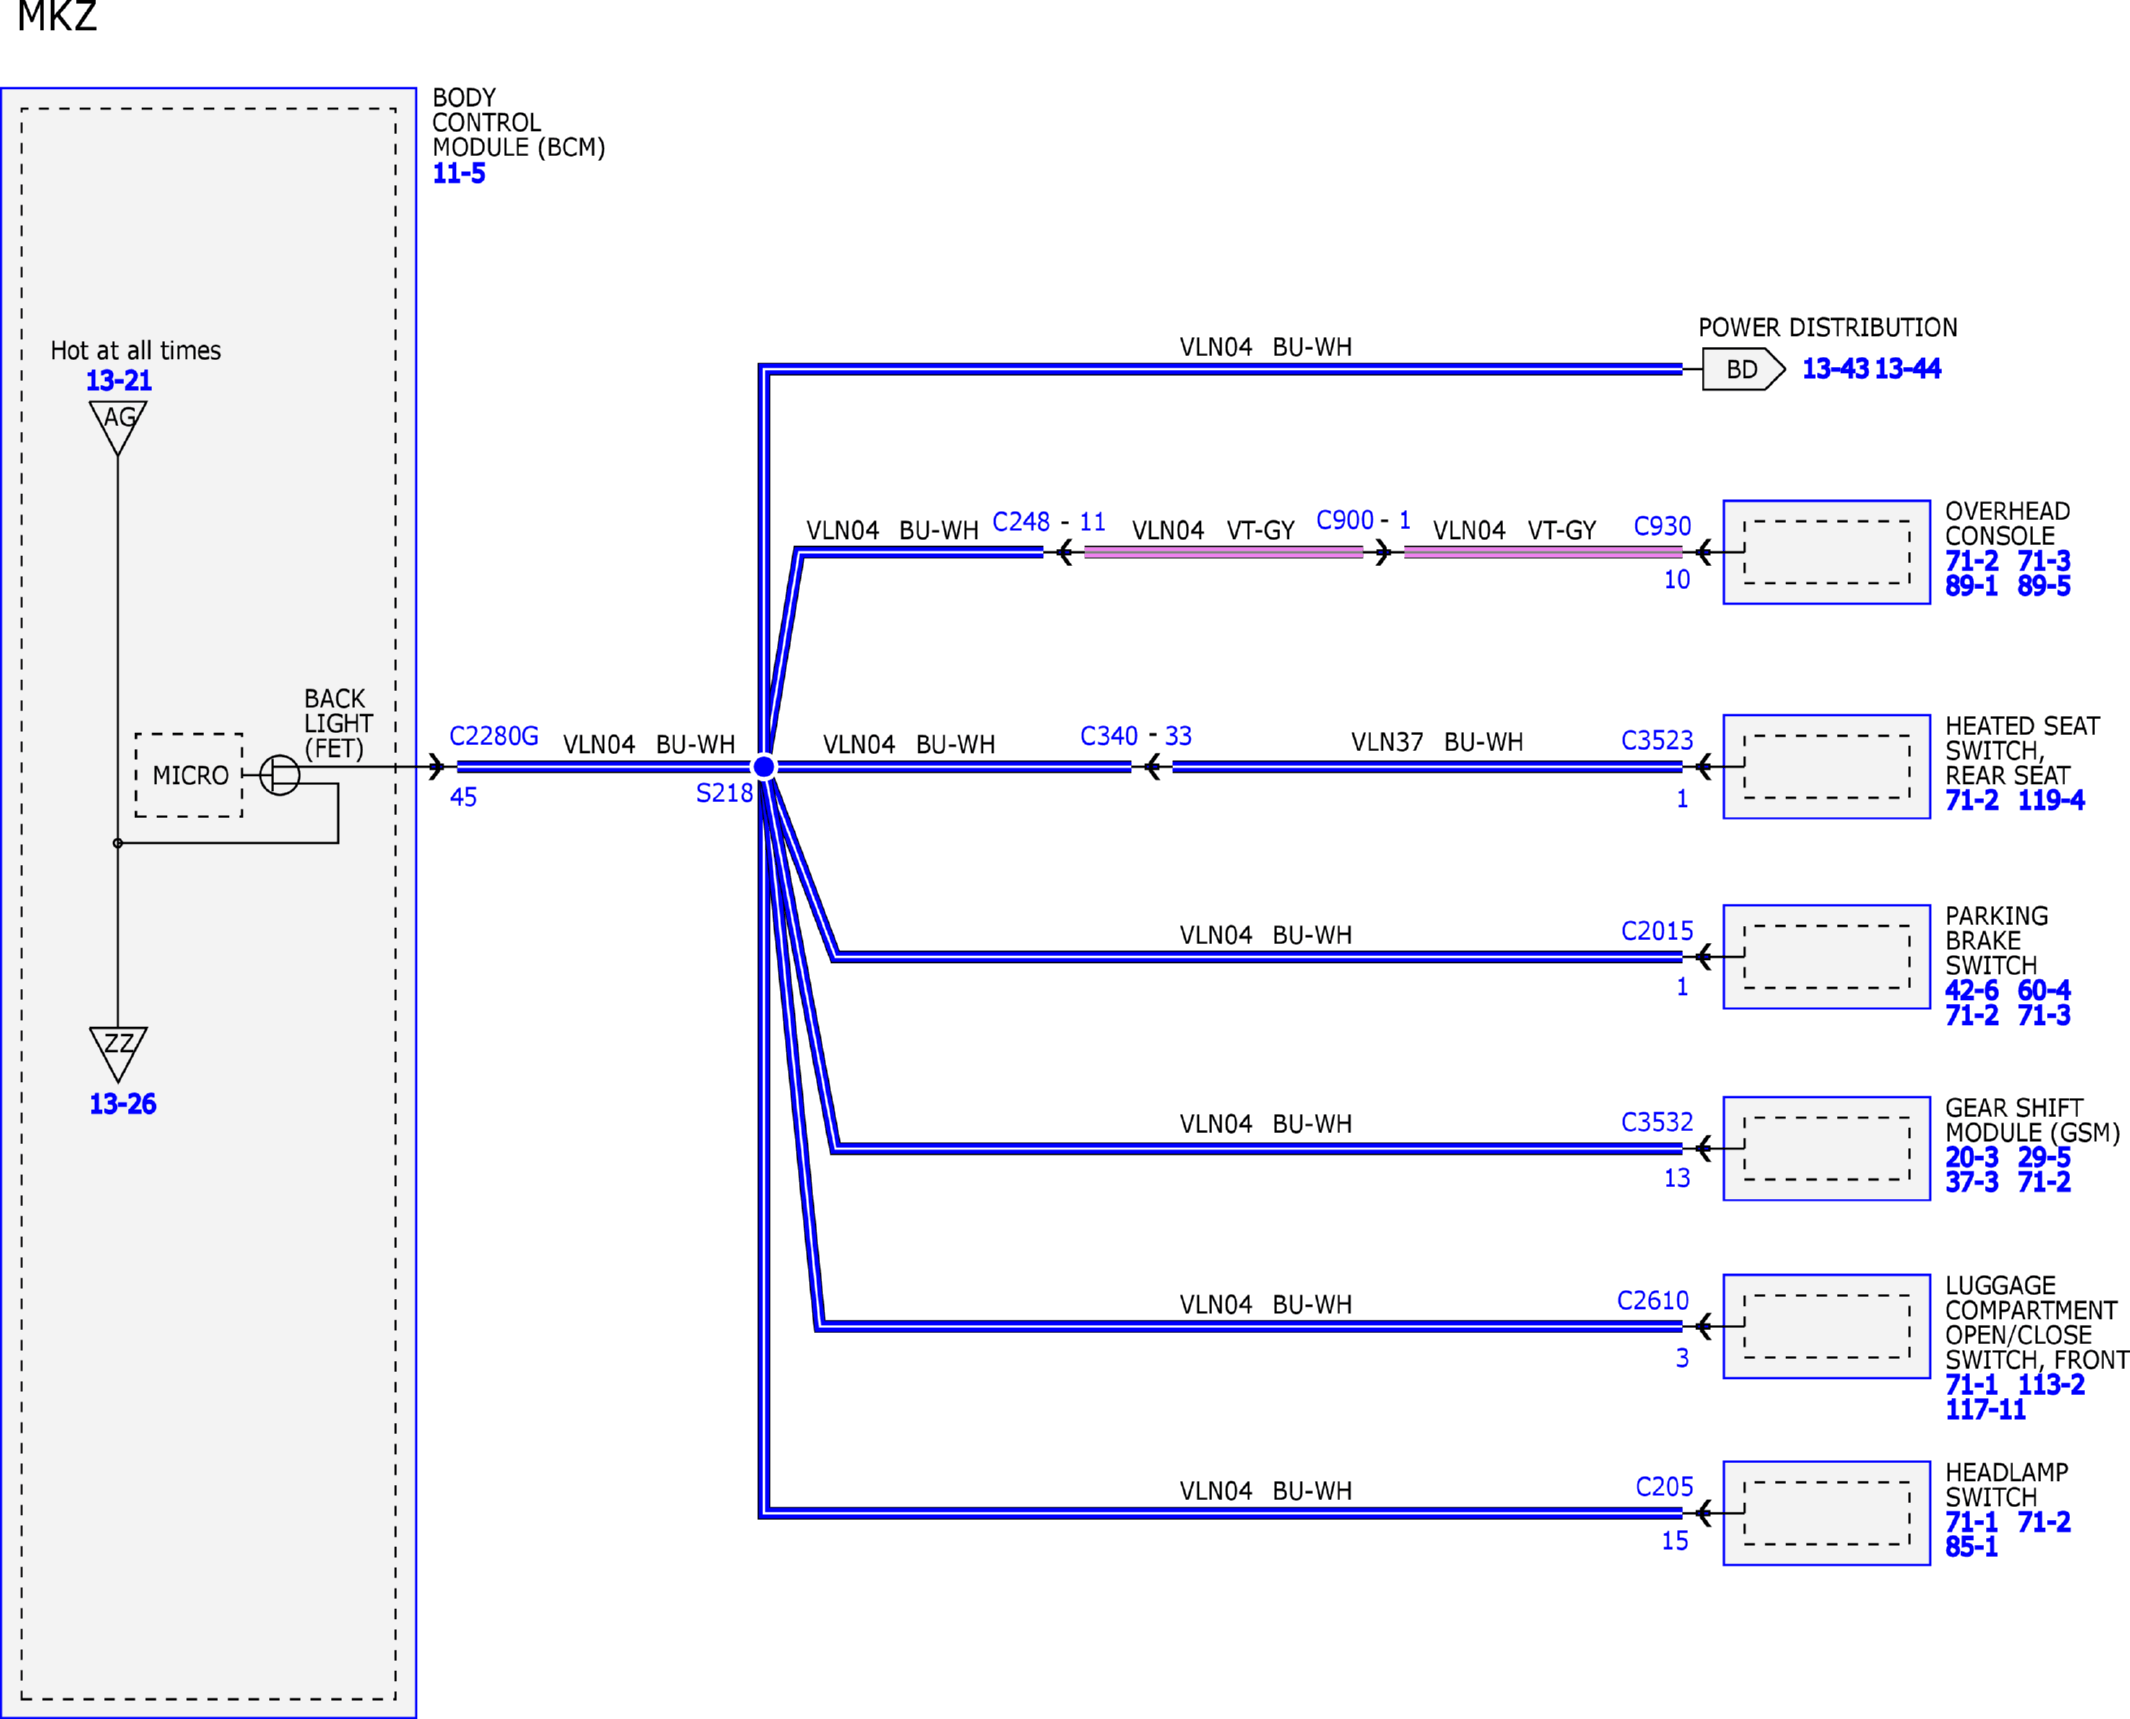Click the AG triangle power symbol
The height and width of the screenshot is (1719, 2130).
[x=118, y=427]
